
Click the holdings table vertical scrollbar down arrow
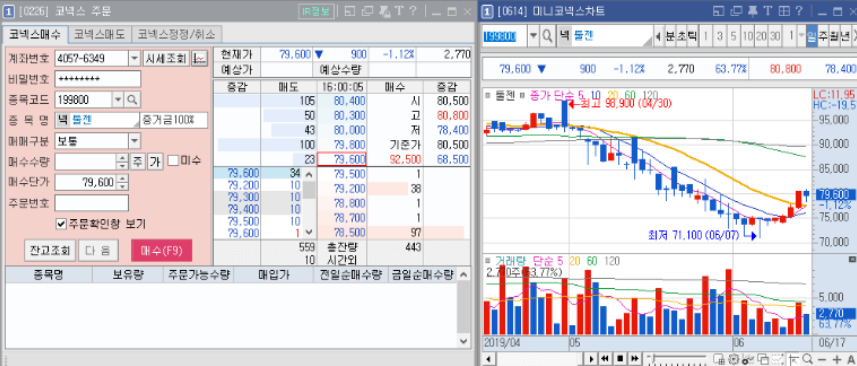coord(463,341)
